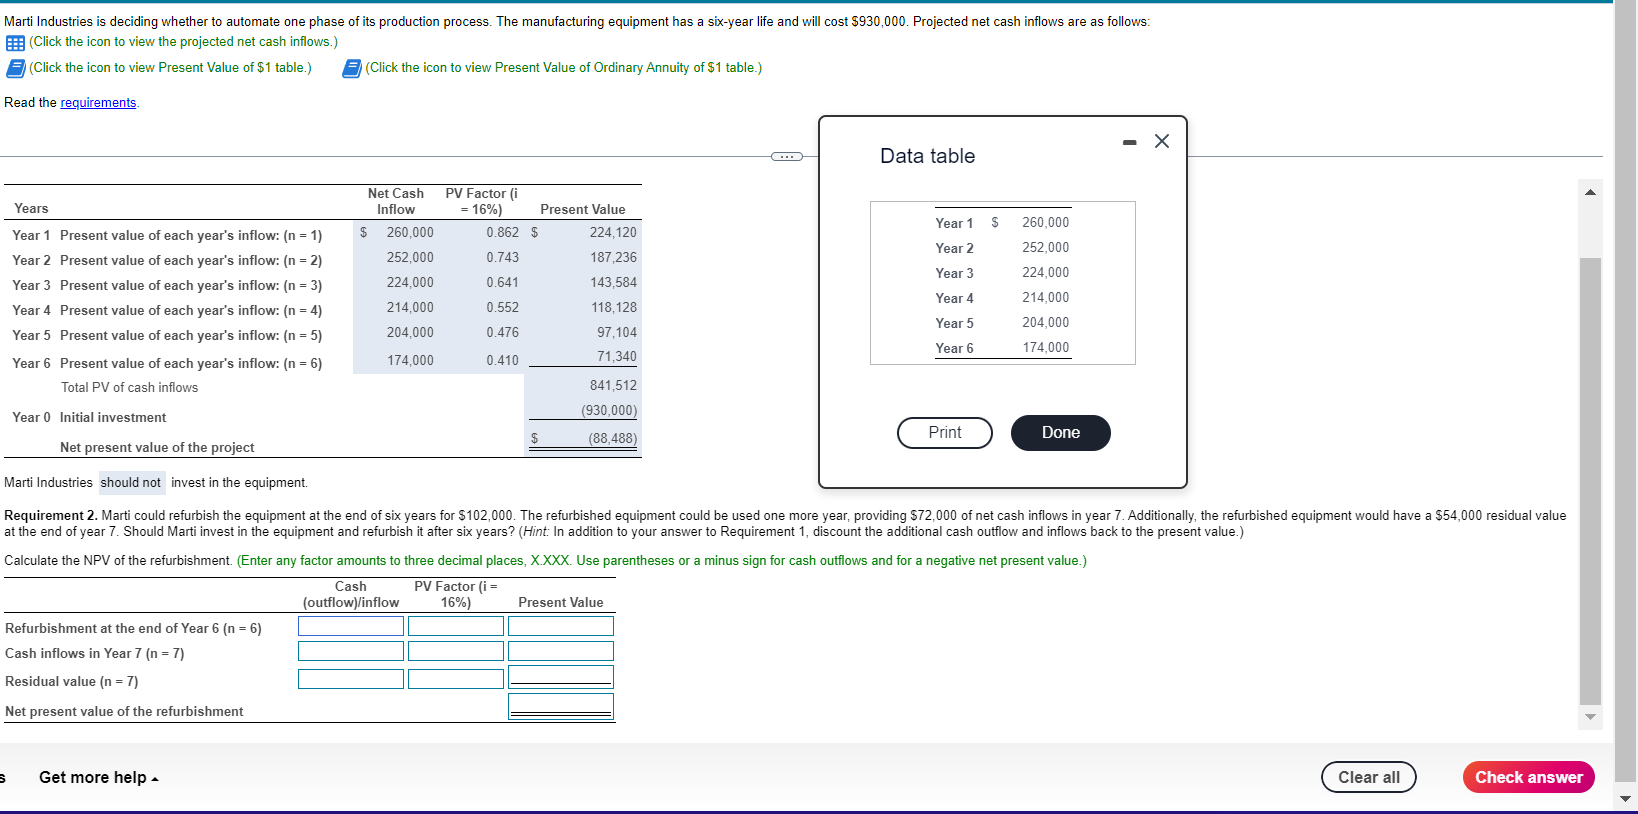Click the projected net cash inflows link text
1638x814 pixels.
coord(184,42)
